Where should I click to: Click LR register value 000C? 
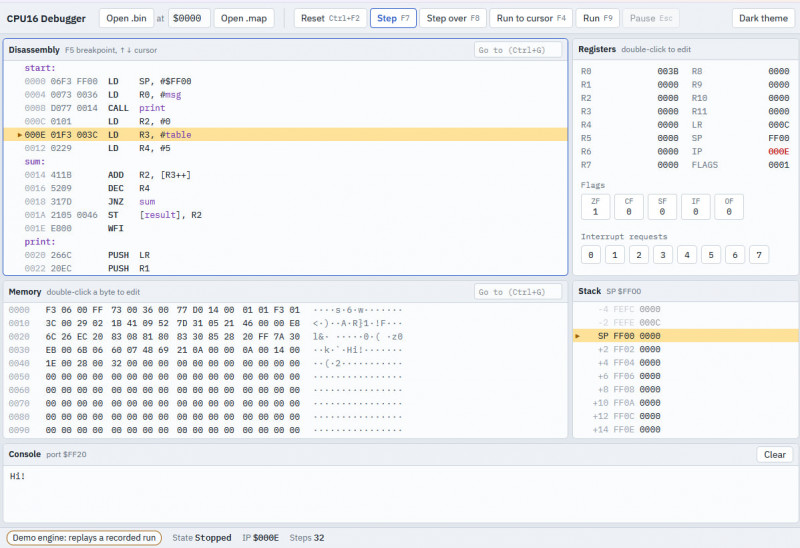point(779,124)
